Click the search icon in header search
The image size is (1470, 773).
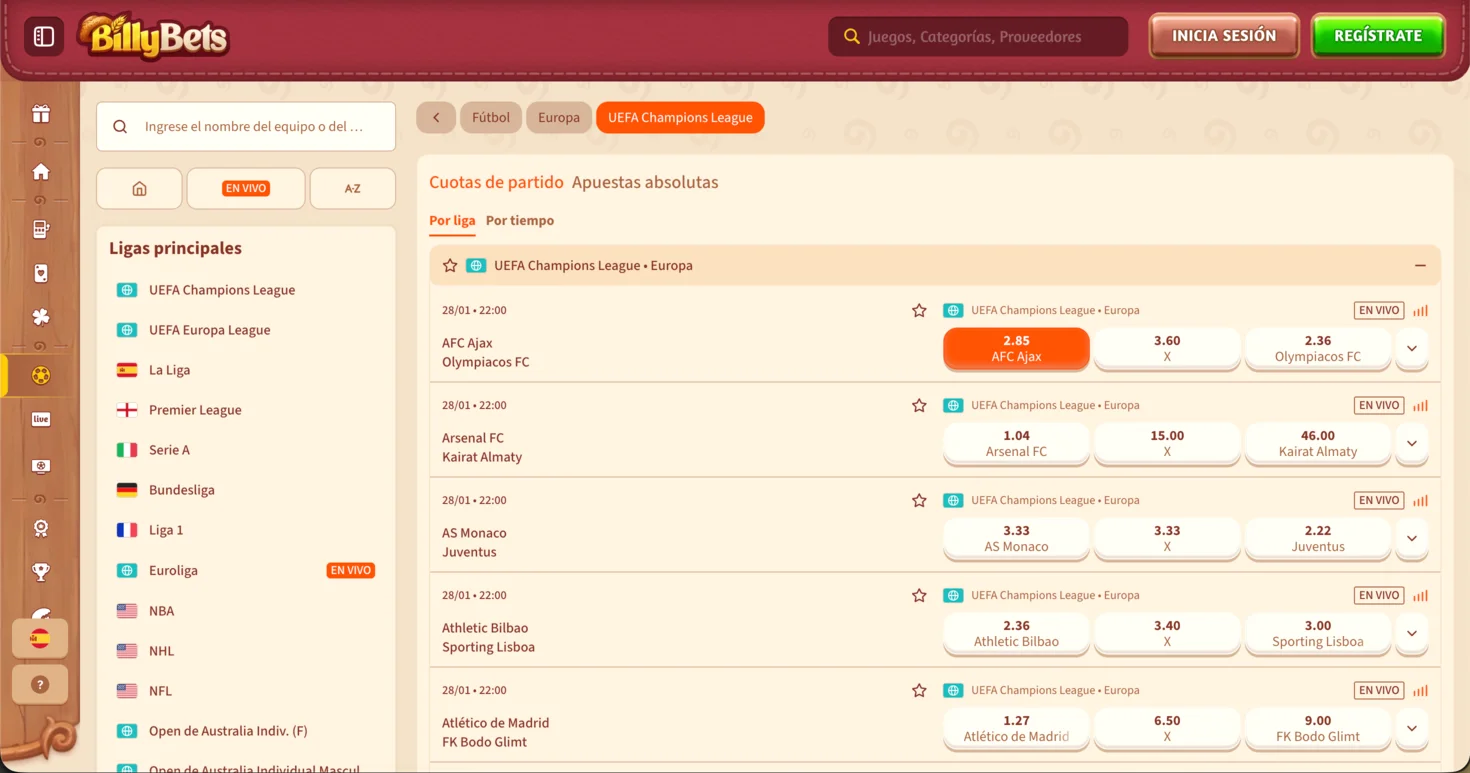(852, 37)
